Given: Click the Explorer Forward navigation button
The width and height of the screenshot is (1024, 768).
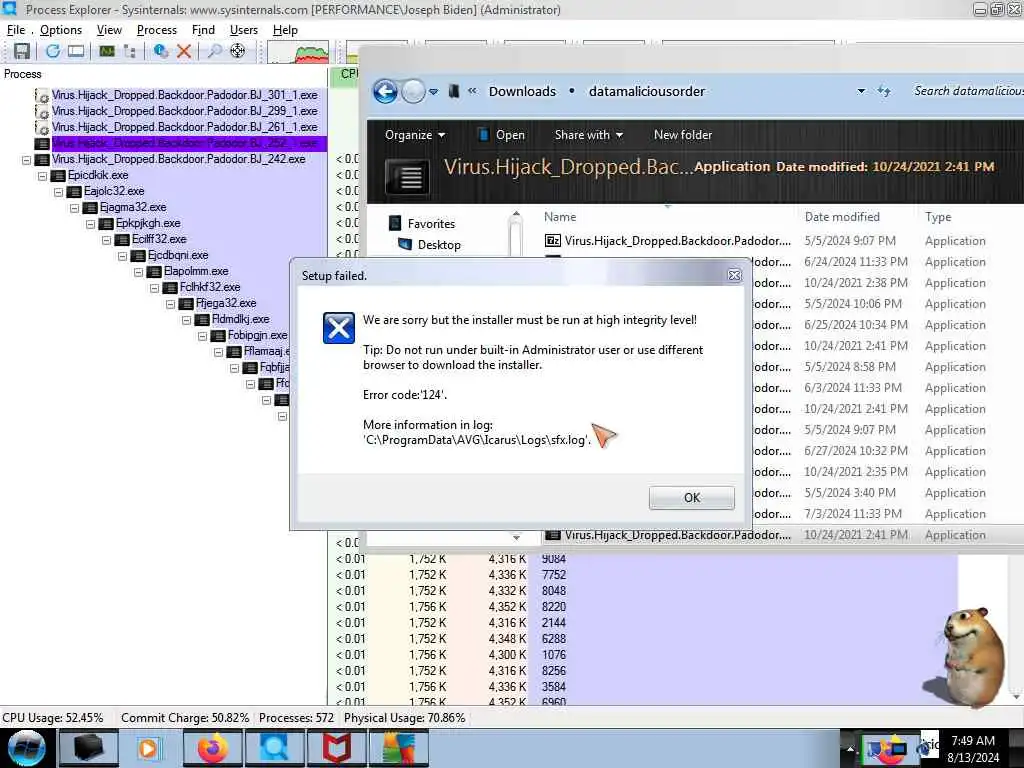Looking at the screenshot, I should [413, 91].
